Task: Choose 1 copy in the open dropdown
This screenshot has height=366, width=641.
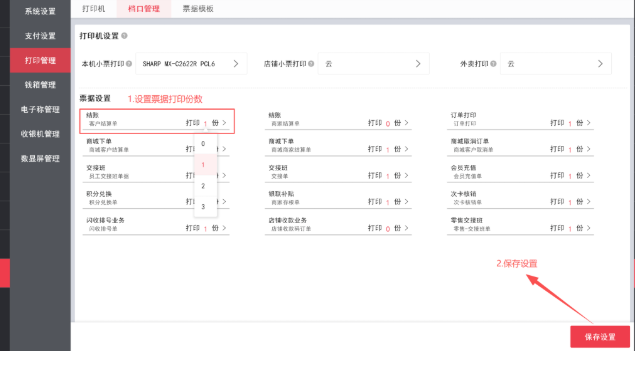Action: 205,165
